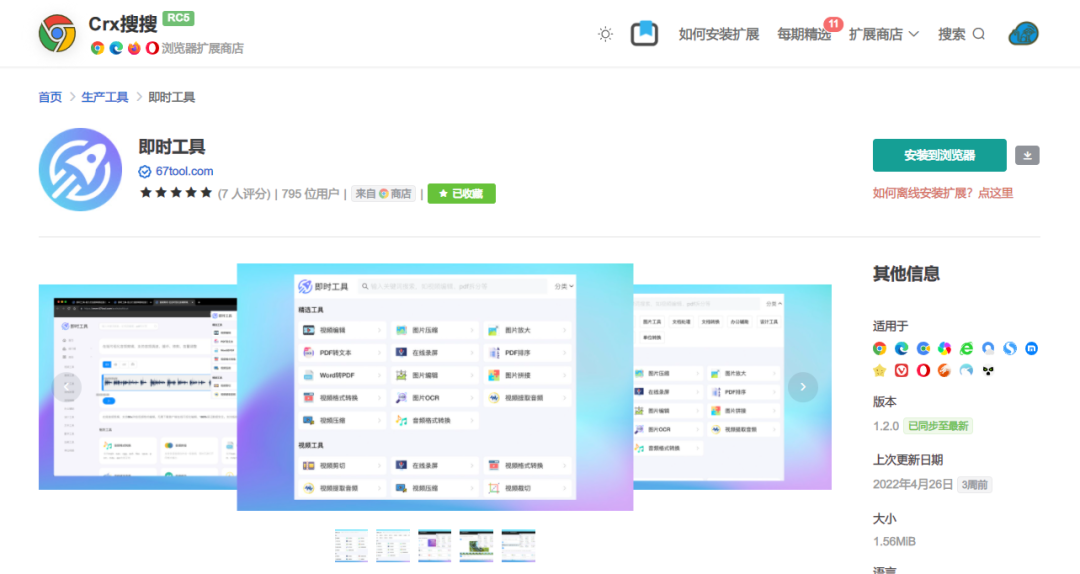Viewport: 1080px width, 574px height.
Task: Click the Lemur browser icon
Action: pyautogui.click(x=988, y=371)
